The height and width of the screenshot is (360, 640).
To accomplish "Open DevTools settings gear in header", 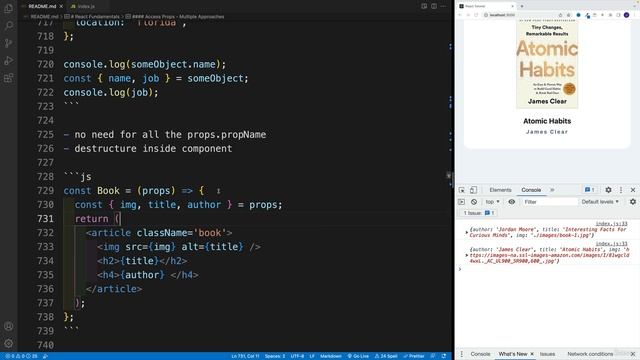I will coord(608,190).
